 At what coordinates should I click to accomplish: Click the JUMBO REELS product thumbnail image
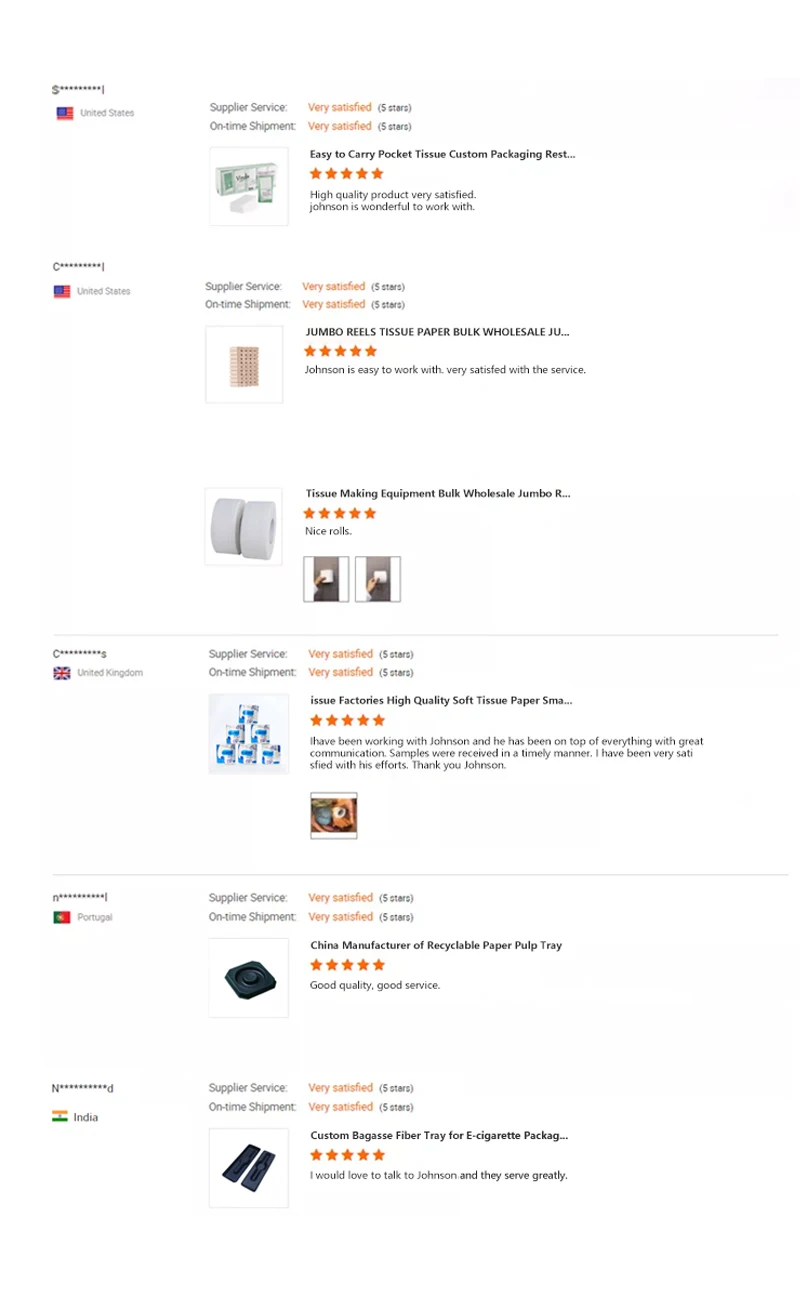click(x=244, y=365)
